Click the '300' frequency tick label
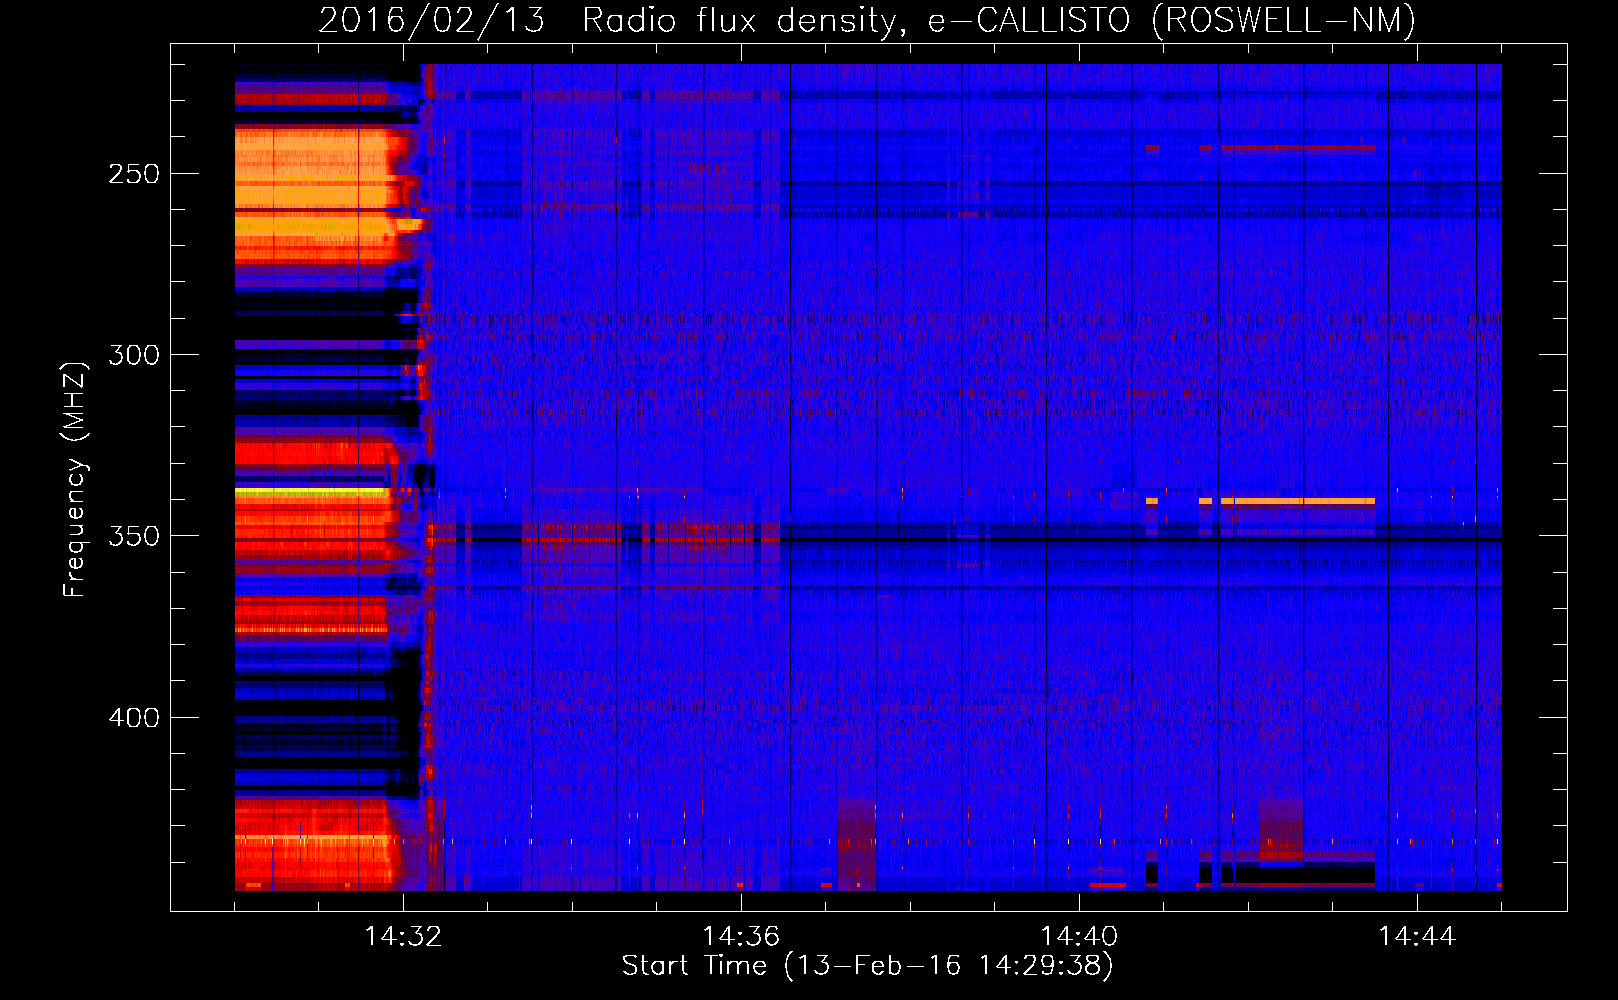Viewport: 1618px width, 1000px height. 134,355
